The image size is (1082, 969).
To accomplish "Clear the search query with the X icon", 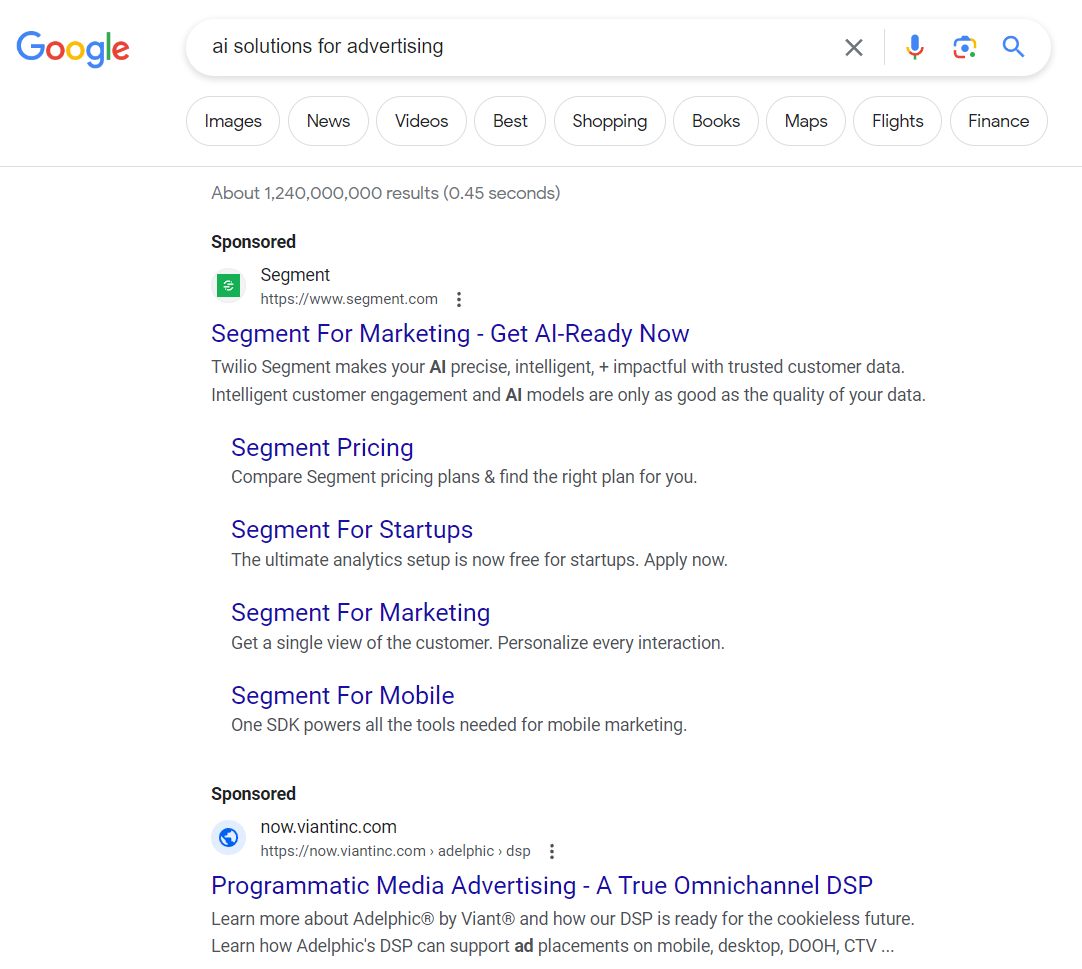I will point(853,47).
